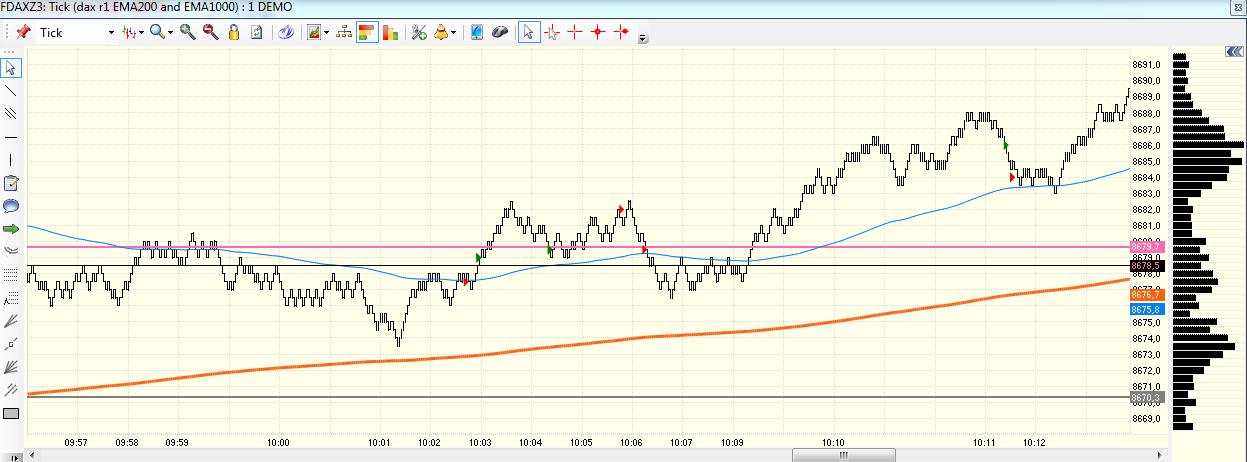Click the green zoom in magnifier

(x=188, y=32)
